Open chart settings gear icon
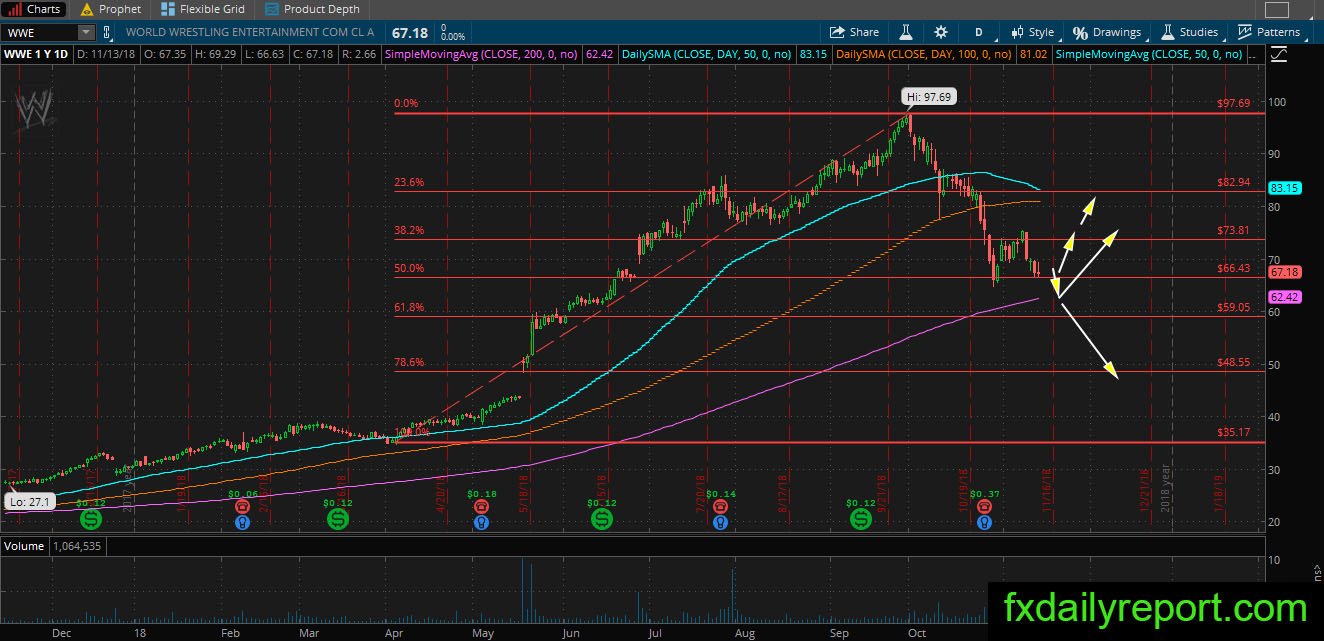Viewport: 1324px width, 641px height. (941, 32)
